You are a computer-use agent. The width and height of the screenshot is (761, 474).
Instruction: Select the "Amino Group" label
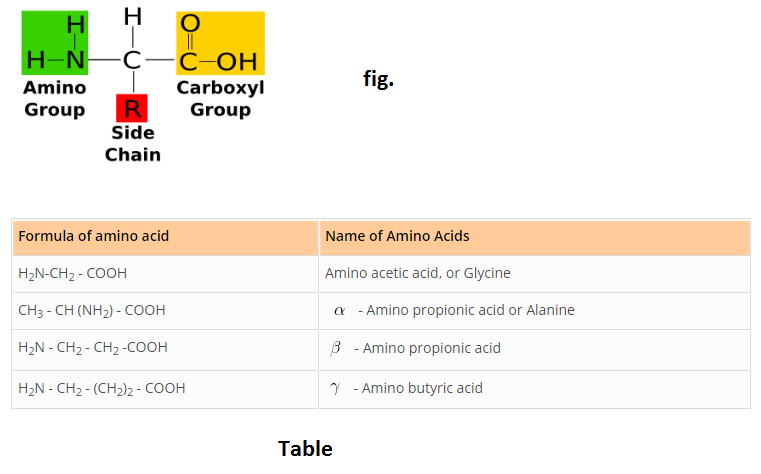pyautogui.click(x=55, y=98)
